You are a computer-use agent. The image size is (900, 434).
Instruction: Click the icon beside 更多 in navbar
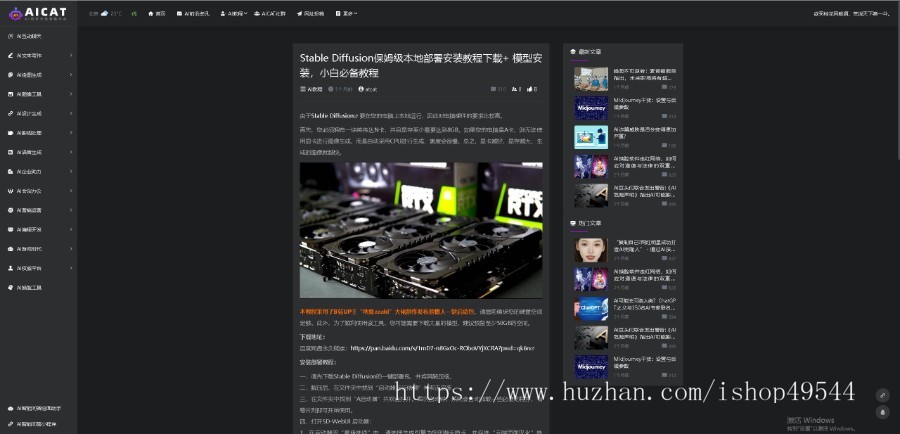point(338,13)
